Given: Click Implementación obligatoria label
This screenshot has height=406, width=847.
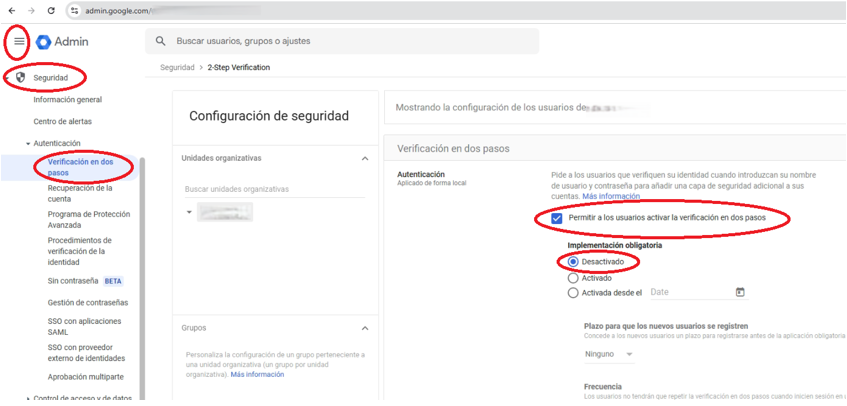Looking at the screenshot, I should click(615, 246).
